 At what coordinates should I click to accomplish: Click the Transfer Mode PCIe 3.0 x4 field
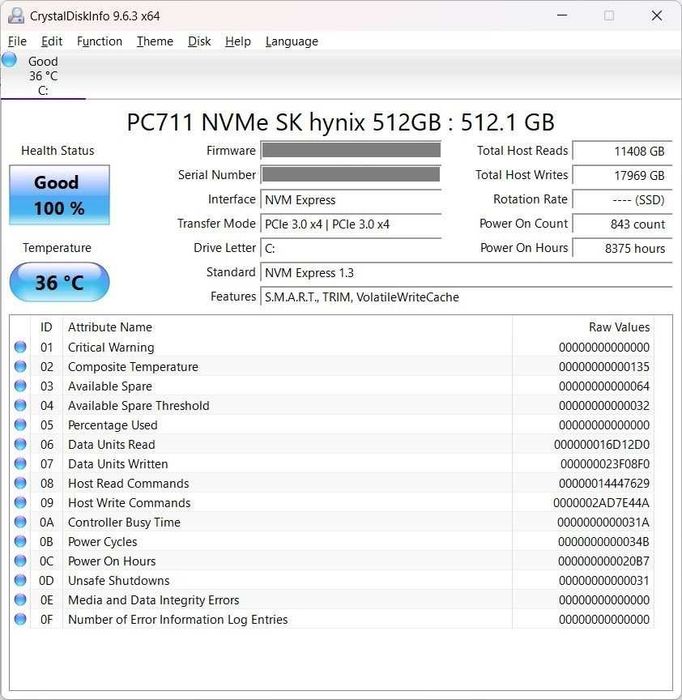coord(351,224)
